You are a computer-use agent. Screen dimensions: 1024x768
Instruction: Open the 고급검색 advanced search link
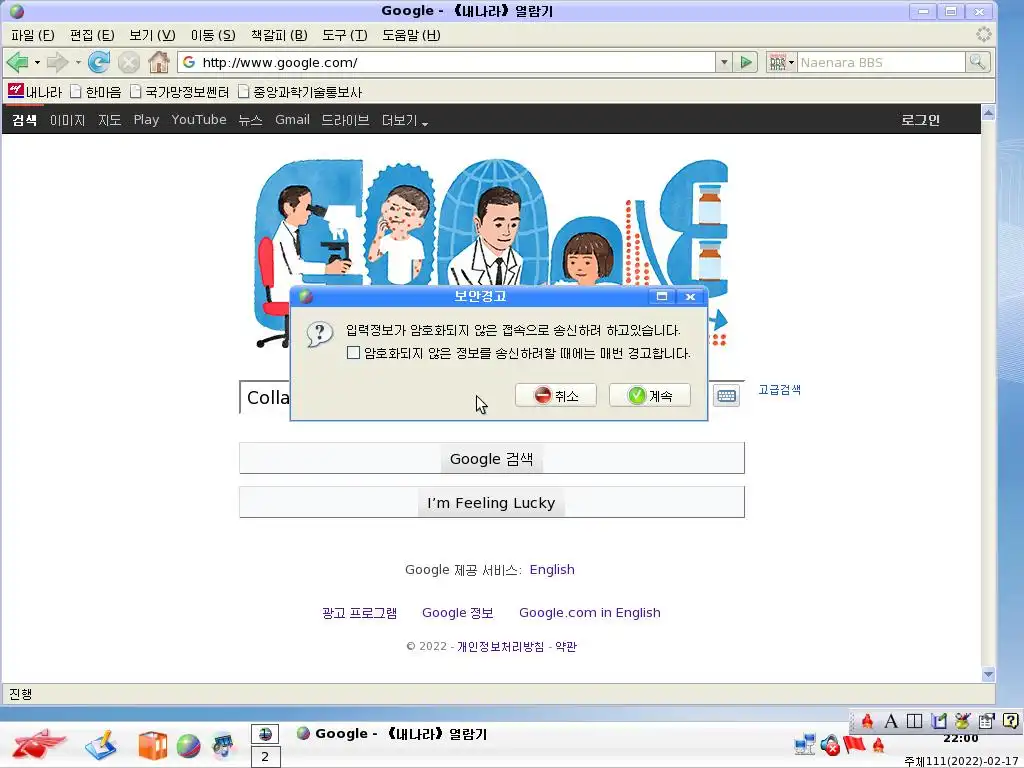point(779,390)
